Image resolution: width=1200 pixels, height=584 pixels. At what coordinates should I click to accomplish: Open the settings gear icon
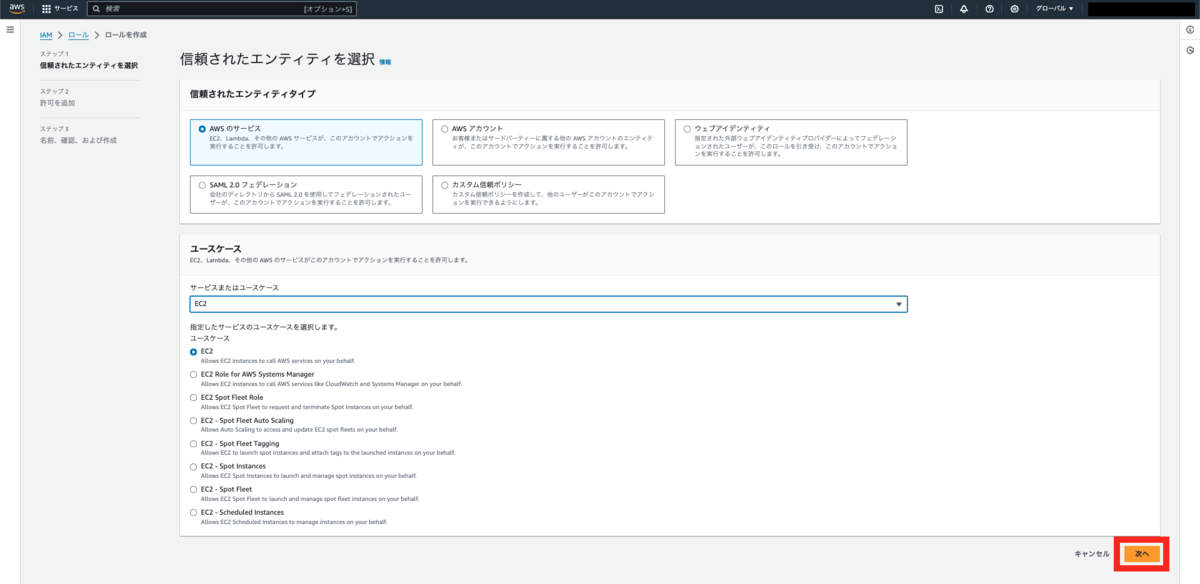point(1014,9)
